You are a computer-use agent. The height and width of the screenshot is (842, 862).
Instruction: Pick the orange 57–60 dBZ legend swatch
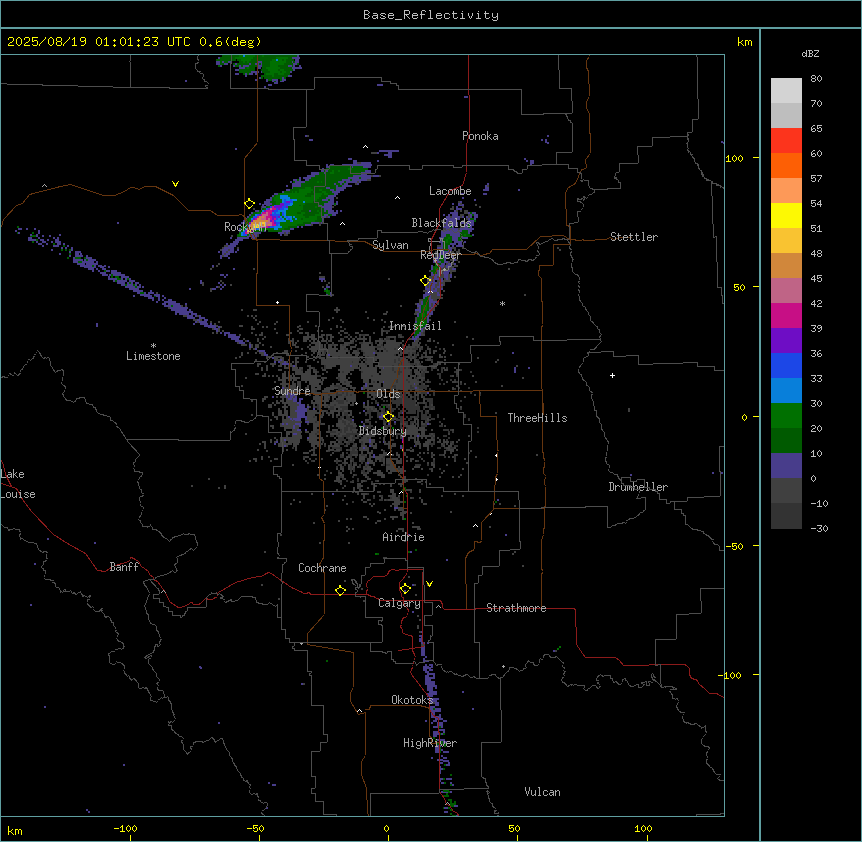pos(786,166)
